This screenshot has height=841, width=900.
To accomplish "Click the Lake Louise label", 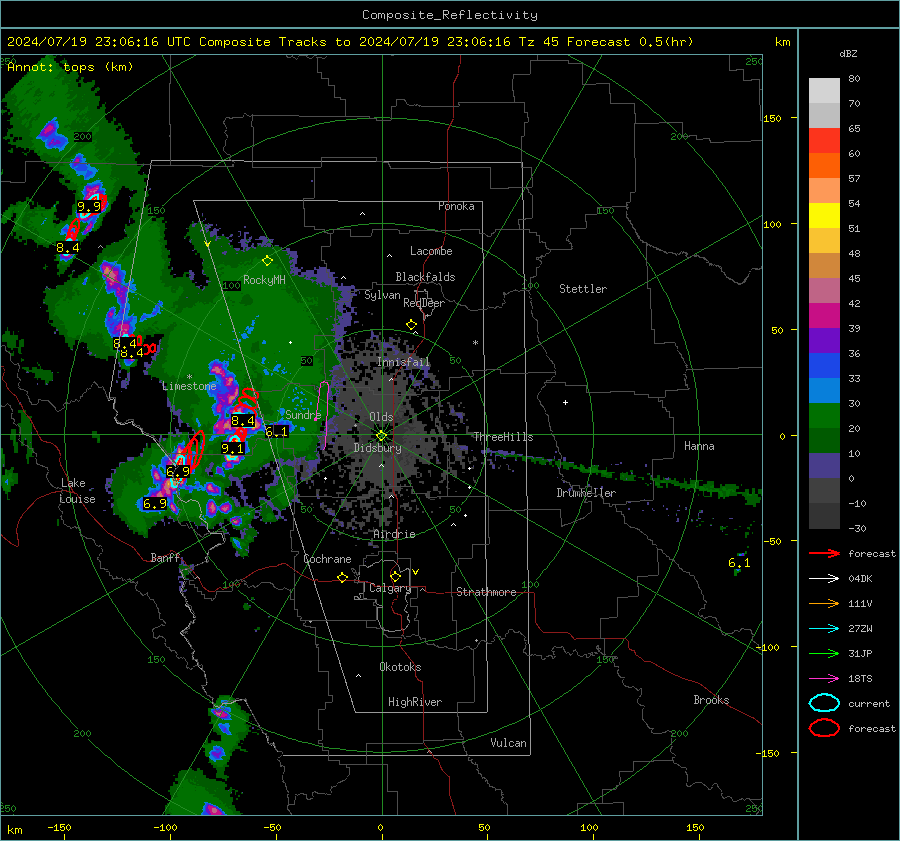I will click(x=77, y=491).
